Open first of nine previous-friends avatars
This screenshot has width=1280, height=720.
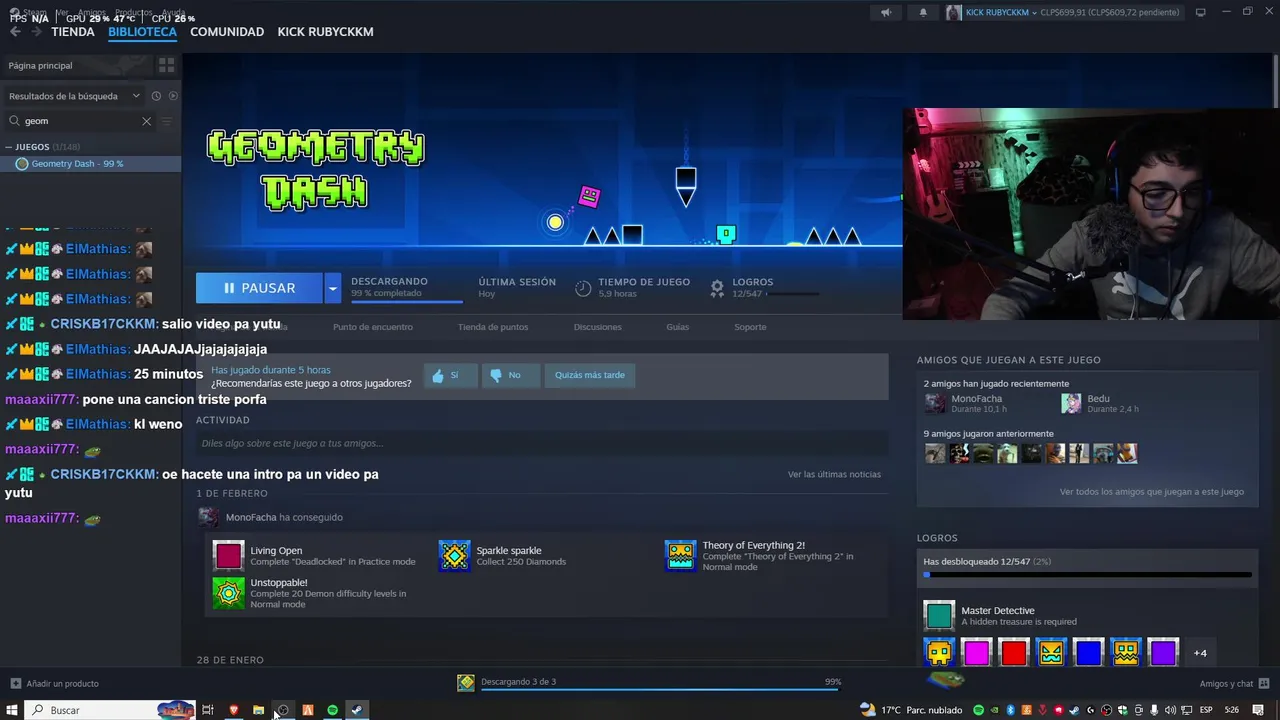(x=935, y=454)
